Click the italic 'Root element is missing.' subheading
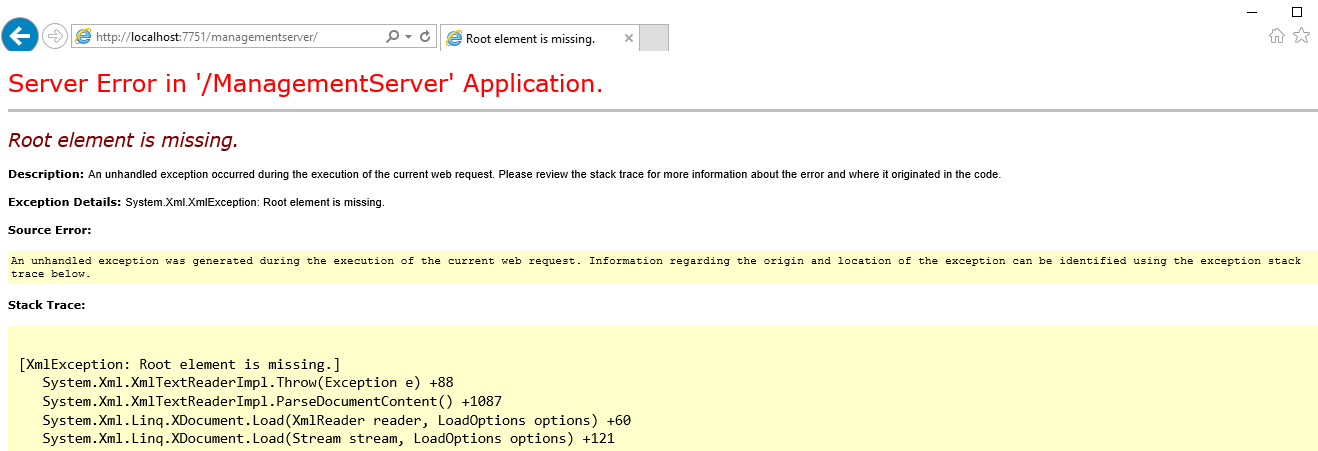1318x451 pixels. click(x=123, y=141)
